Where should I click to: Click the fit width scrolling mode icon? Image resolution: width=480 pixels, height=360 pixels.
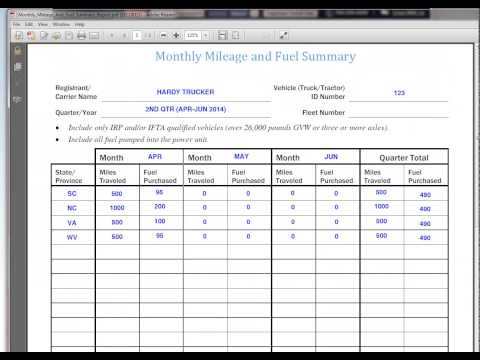[x=222, y=36]
